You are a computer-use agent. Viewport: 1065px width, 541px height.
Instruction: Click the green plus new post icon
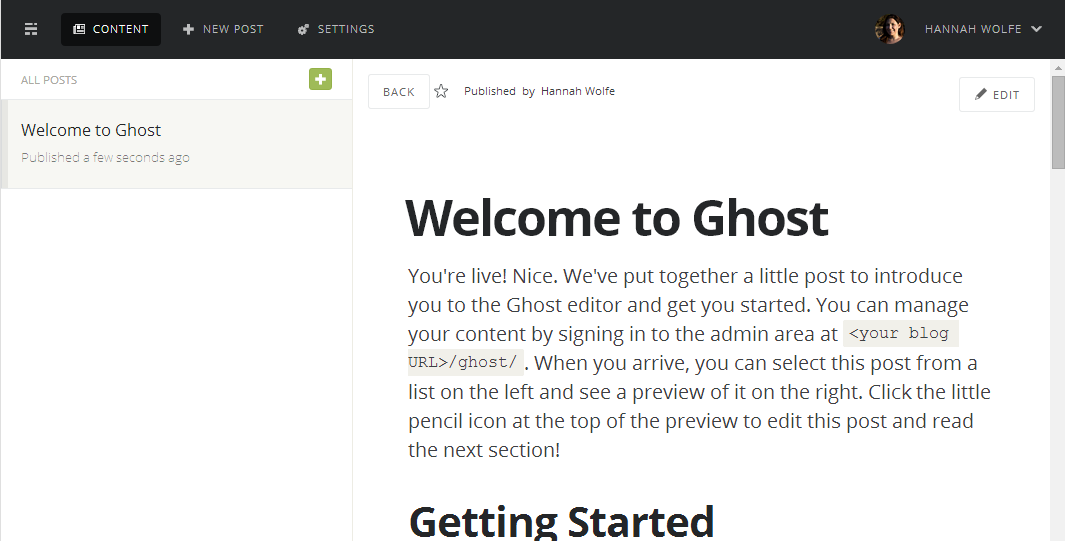point(321,79)
